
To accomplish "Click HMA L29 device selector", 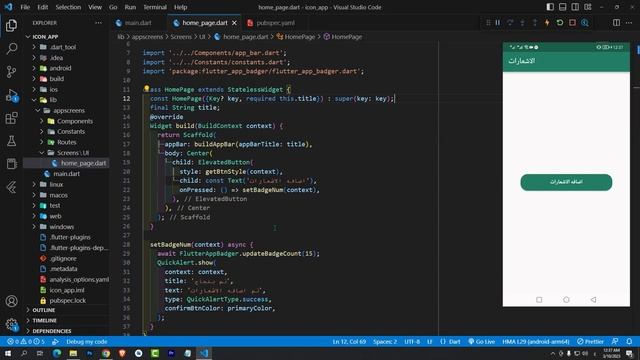I will (x=536, y=341).
